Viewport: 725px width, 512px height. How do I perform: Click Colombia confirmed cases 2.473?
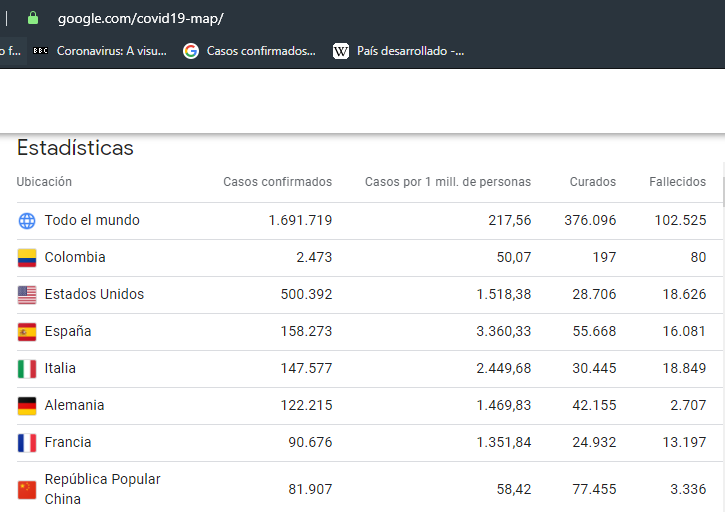pyautogui.click(x=314, y=257)
